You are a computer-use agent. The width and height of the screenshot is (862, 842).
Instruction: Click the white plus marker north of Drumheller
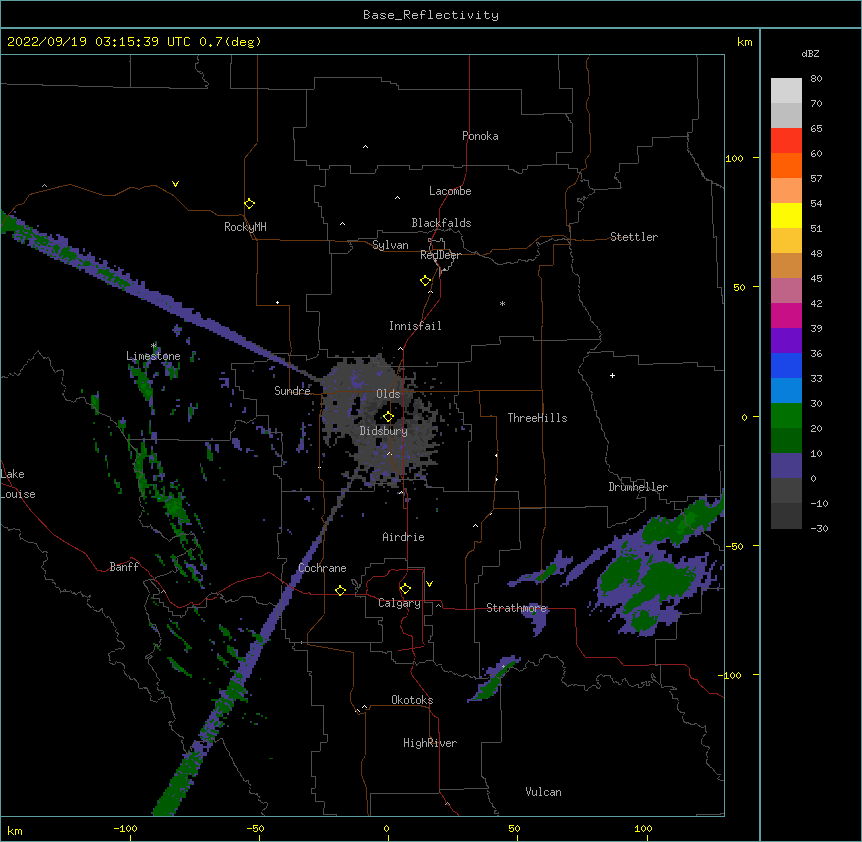[x=612, y=375]
